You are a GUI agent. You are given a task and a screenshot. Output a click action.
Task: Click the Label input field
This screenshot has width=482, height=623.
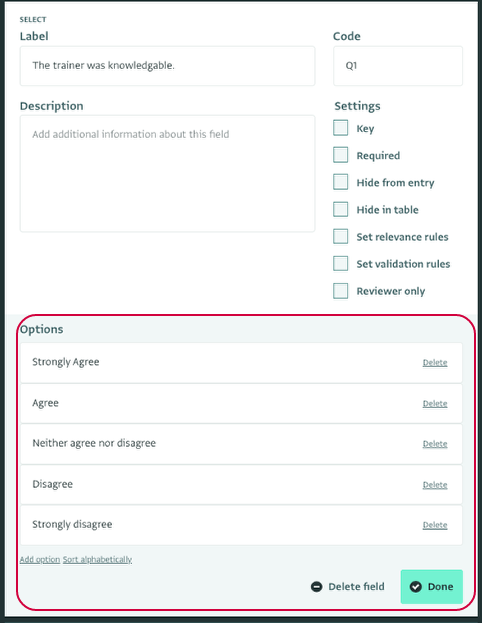coord(167,66)
